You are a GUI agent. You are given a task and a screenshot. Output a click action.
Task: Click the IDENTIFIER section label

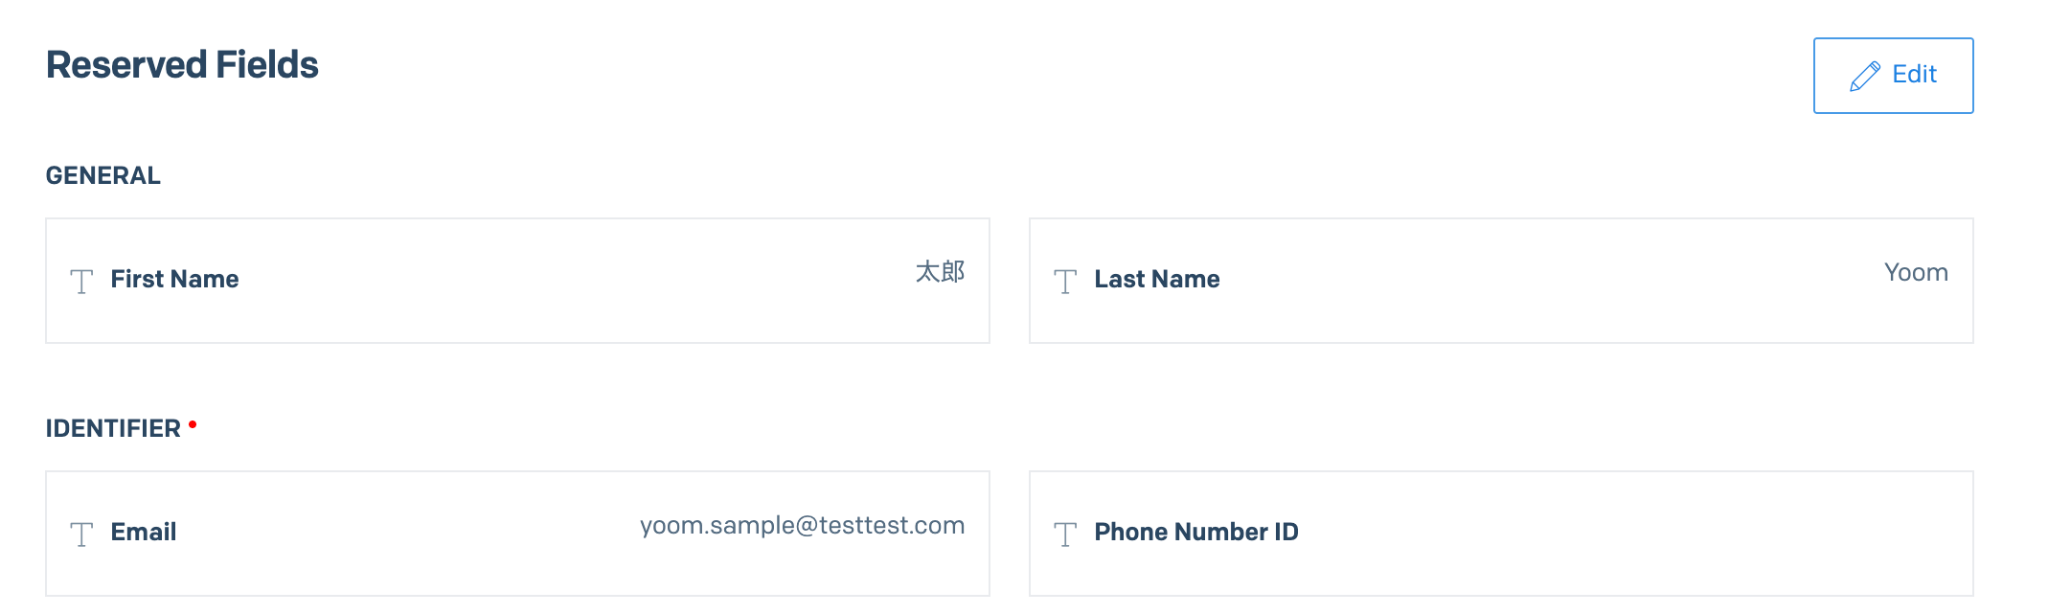click(113, 429)
